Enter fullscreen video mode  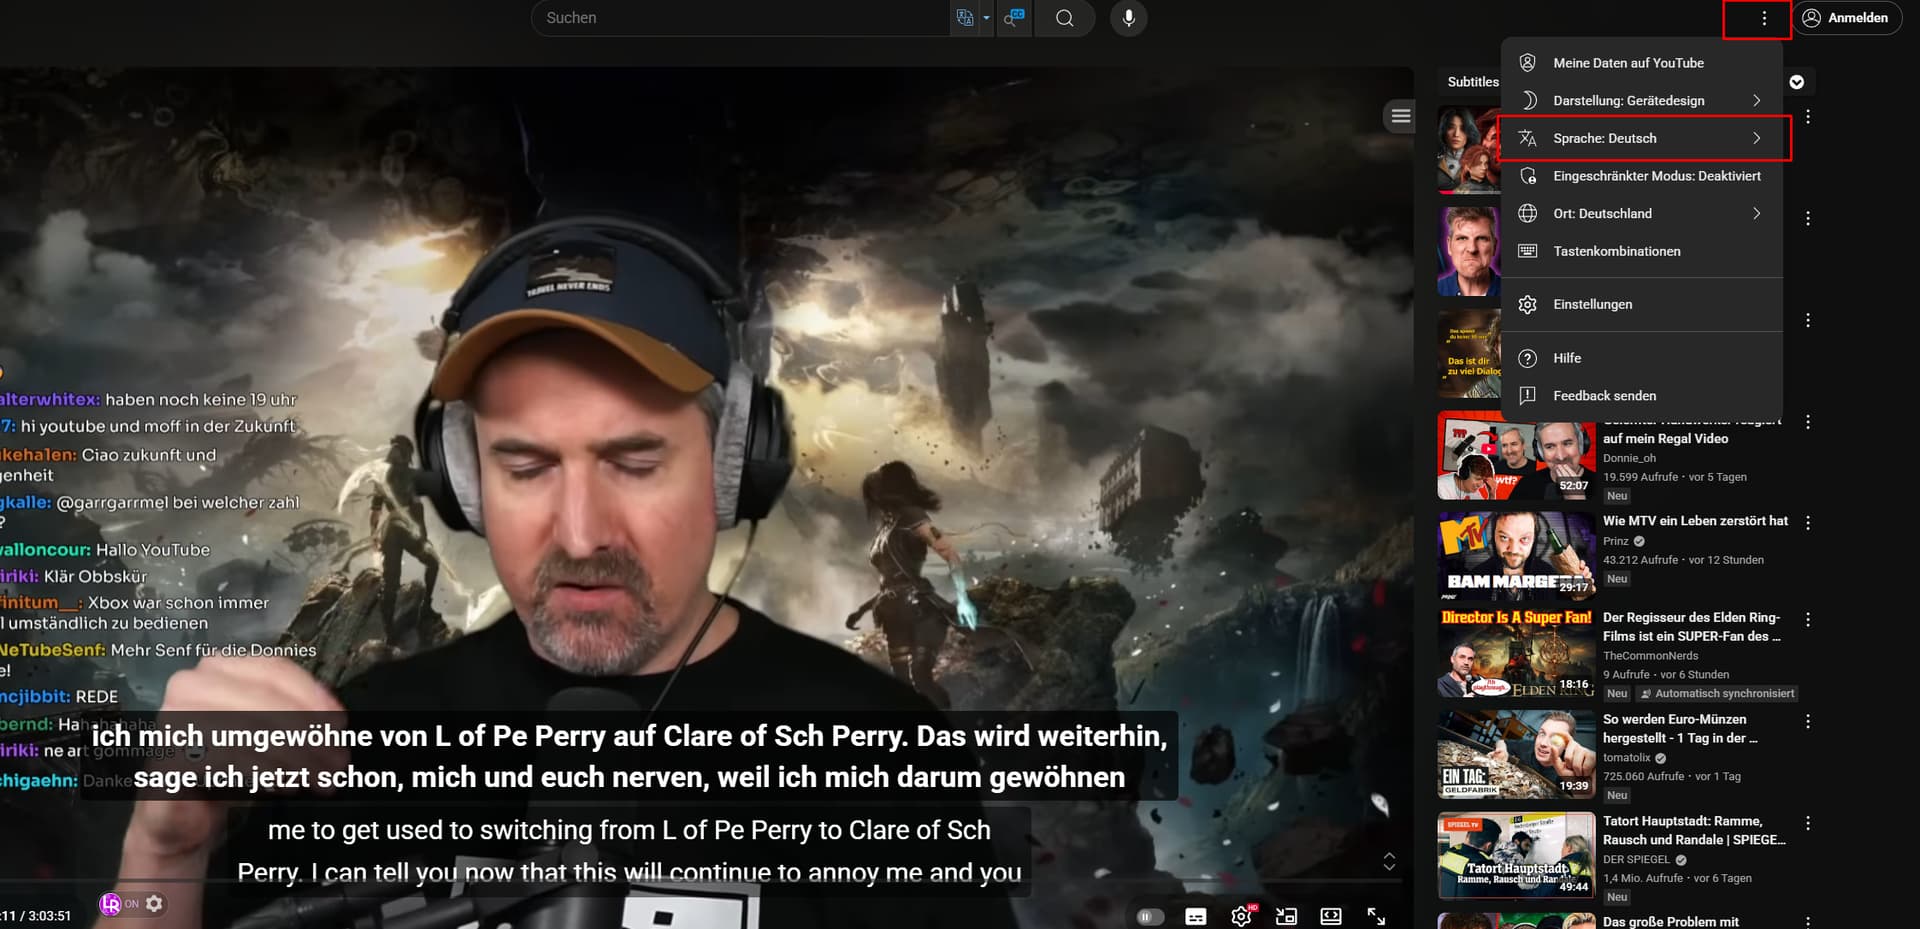[x=1376, y=916]
